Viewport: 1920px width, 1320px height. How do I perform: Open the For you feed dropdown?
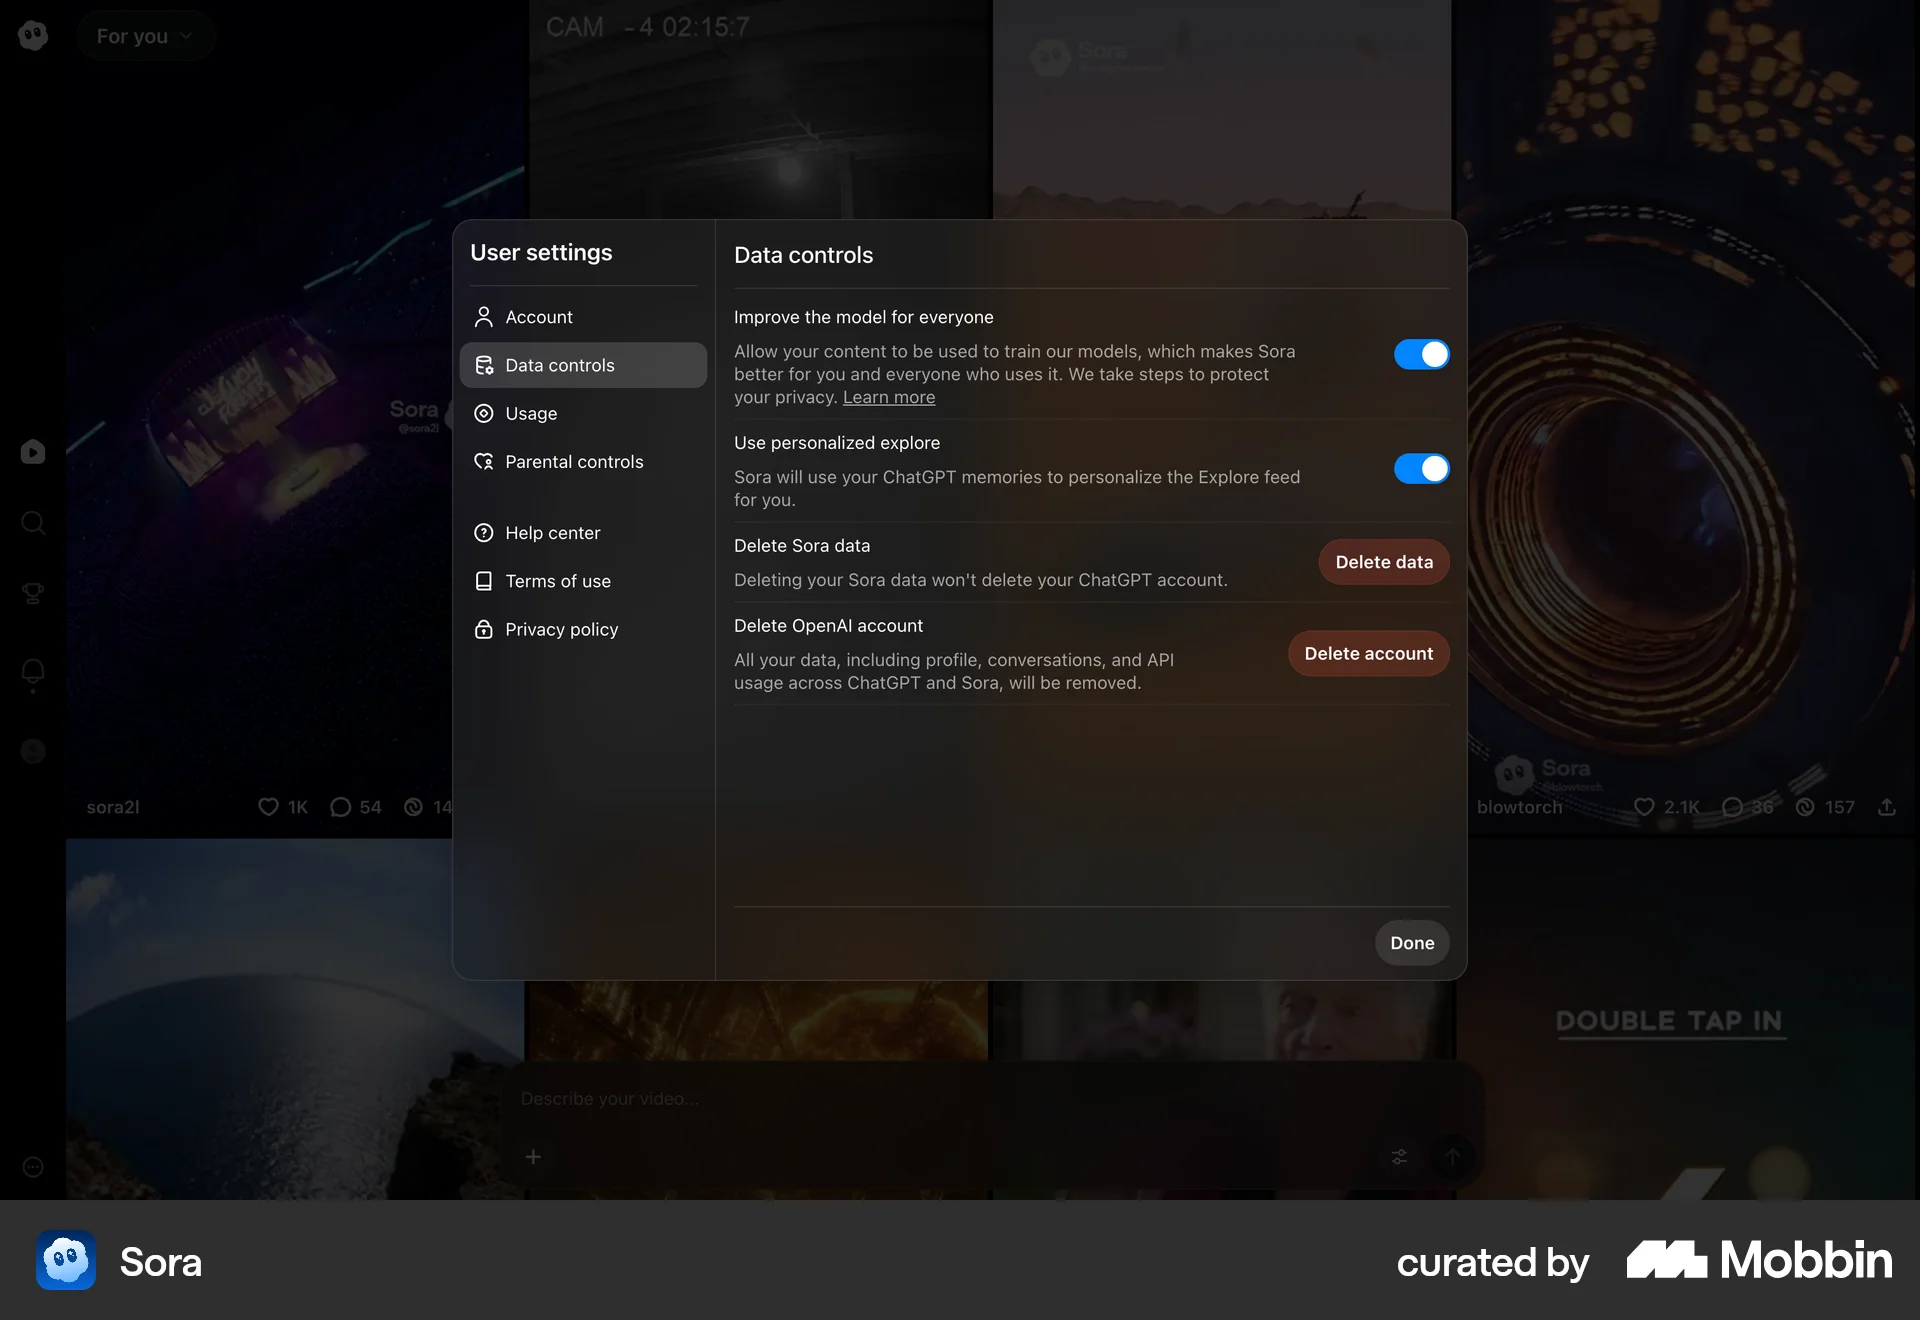coord(146,35)
